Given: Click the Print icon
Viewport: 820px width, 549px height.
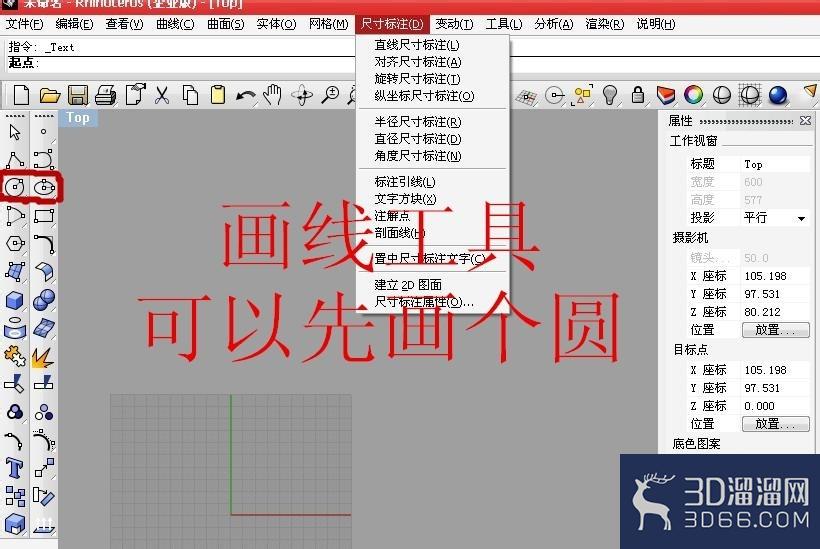Looking at the screenshot, I should (106, 95).
